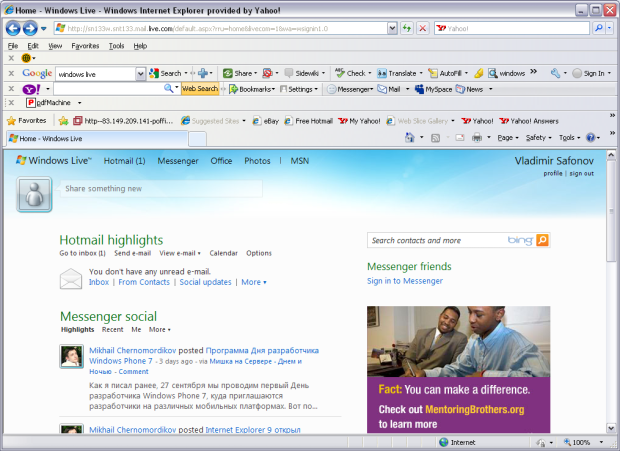
Task: Open the empty new tab button
Action: click(x=197, y=139)
